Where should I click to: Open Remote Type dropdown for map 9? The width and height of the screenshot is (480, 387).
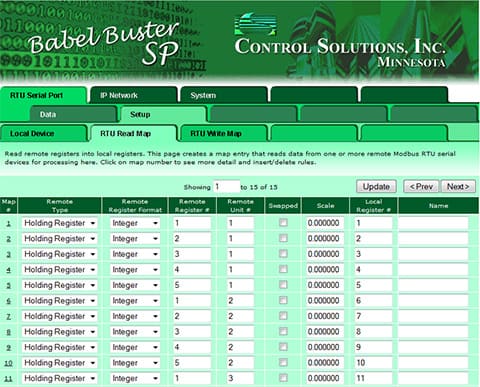(x=60, y=347)
